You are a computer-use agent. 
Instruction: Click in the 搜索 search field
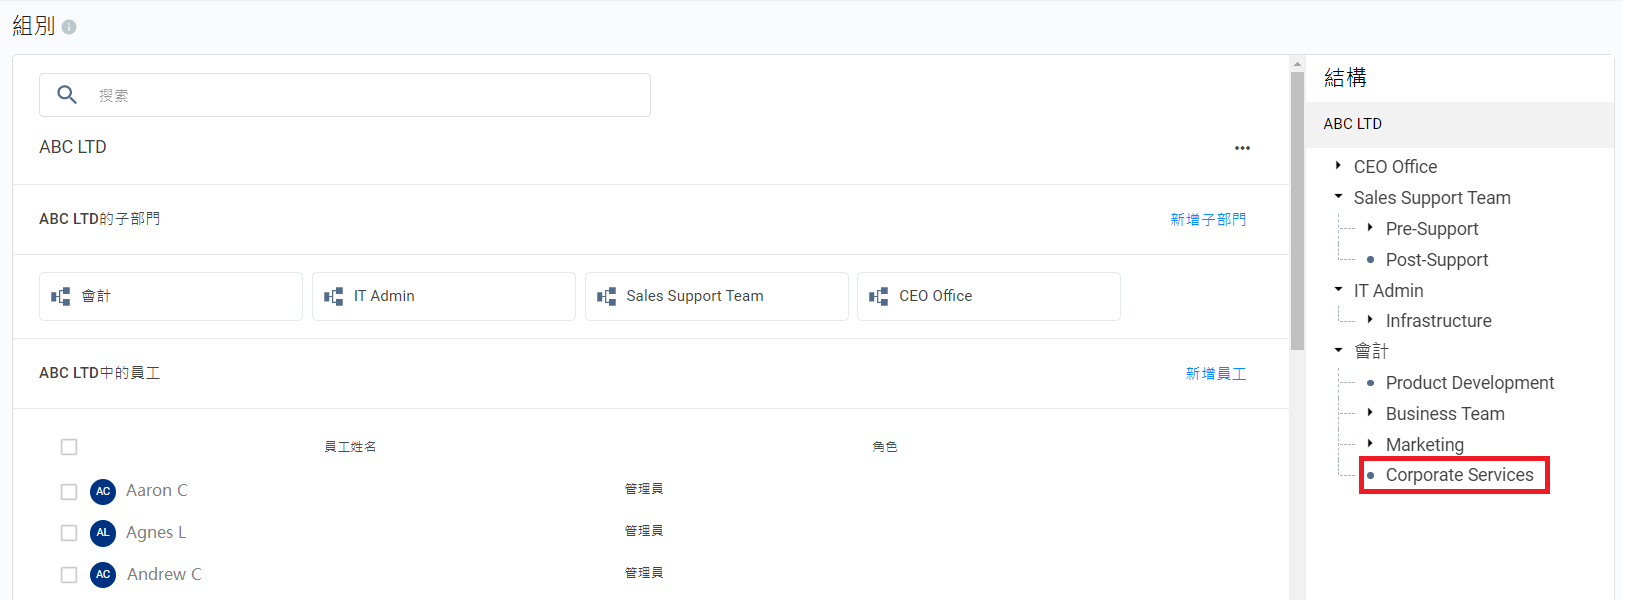point(345,95)
